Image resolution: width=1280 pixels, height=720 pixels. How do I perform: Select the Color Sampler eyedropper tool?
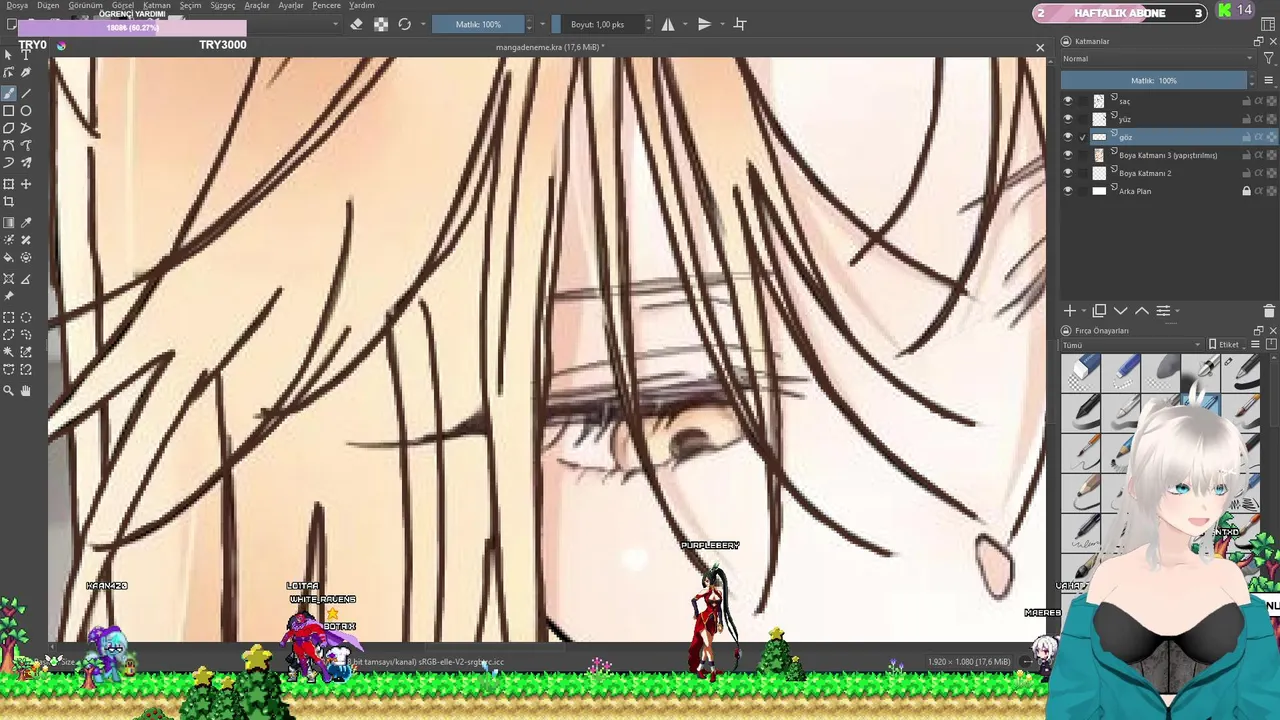[x=26, y=223]
